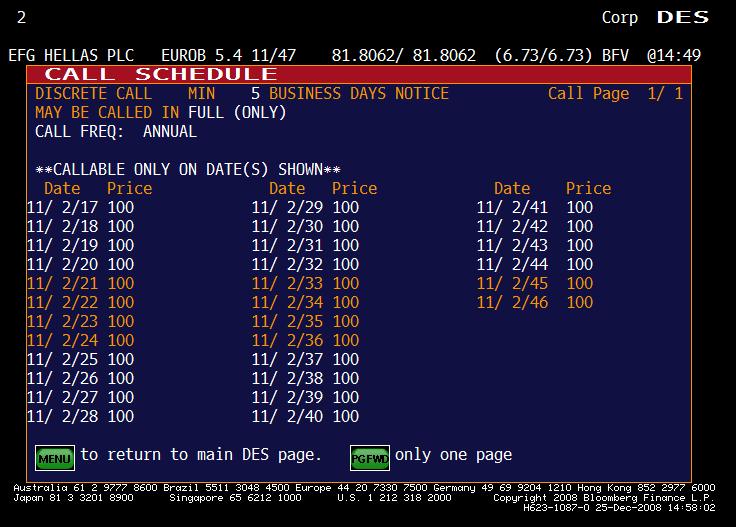Viewport: 736px width, 527px height.
Task: Select call date 11/ 2/19 row
Action: click(80, 245)
